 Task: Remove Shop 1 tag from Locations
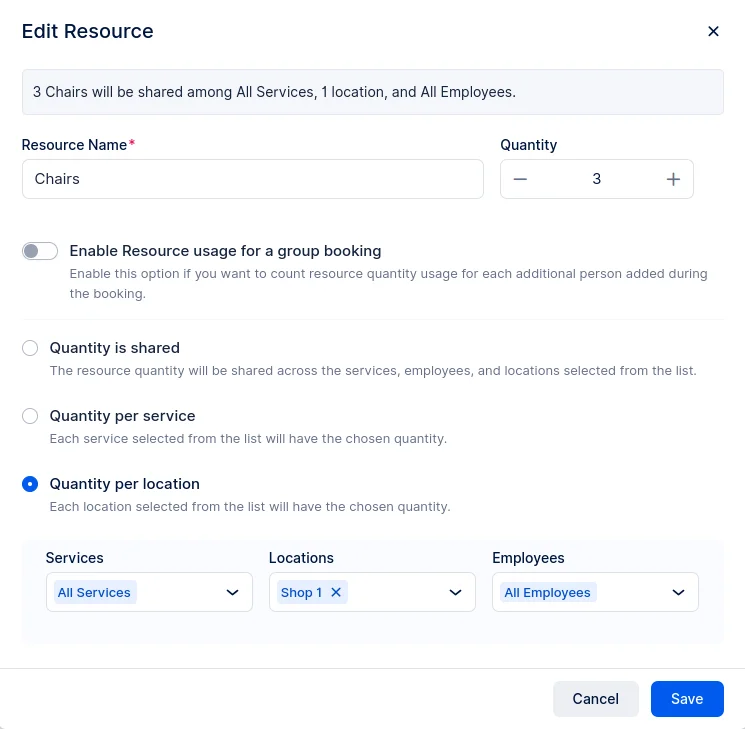[x=336, y=592]
